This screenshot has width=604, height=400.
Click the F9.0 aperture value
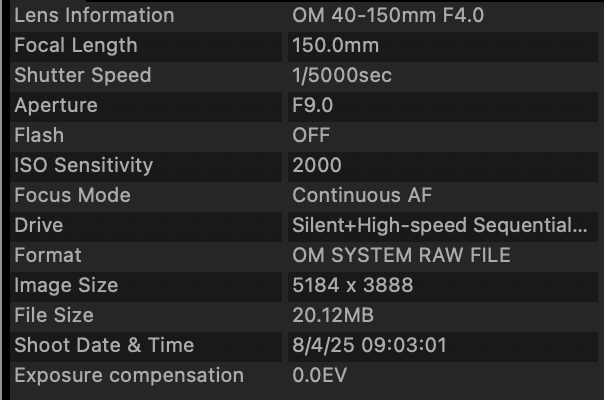tap(312, 105)
